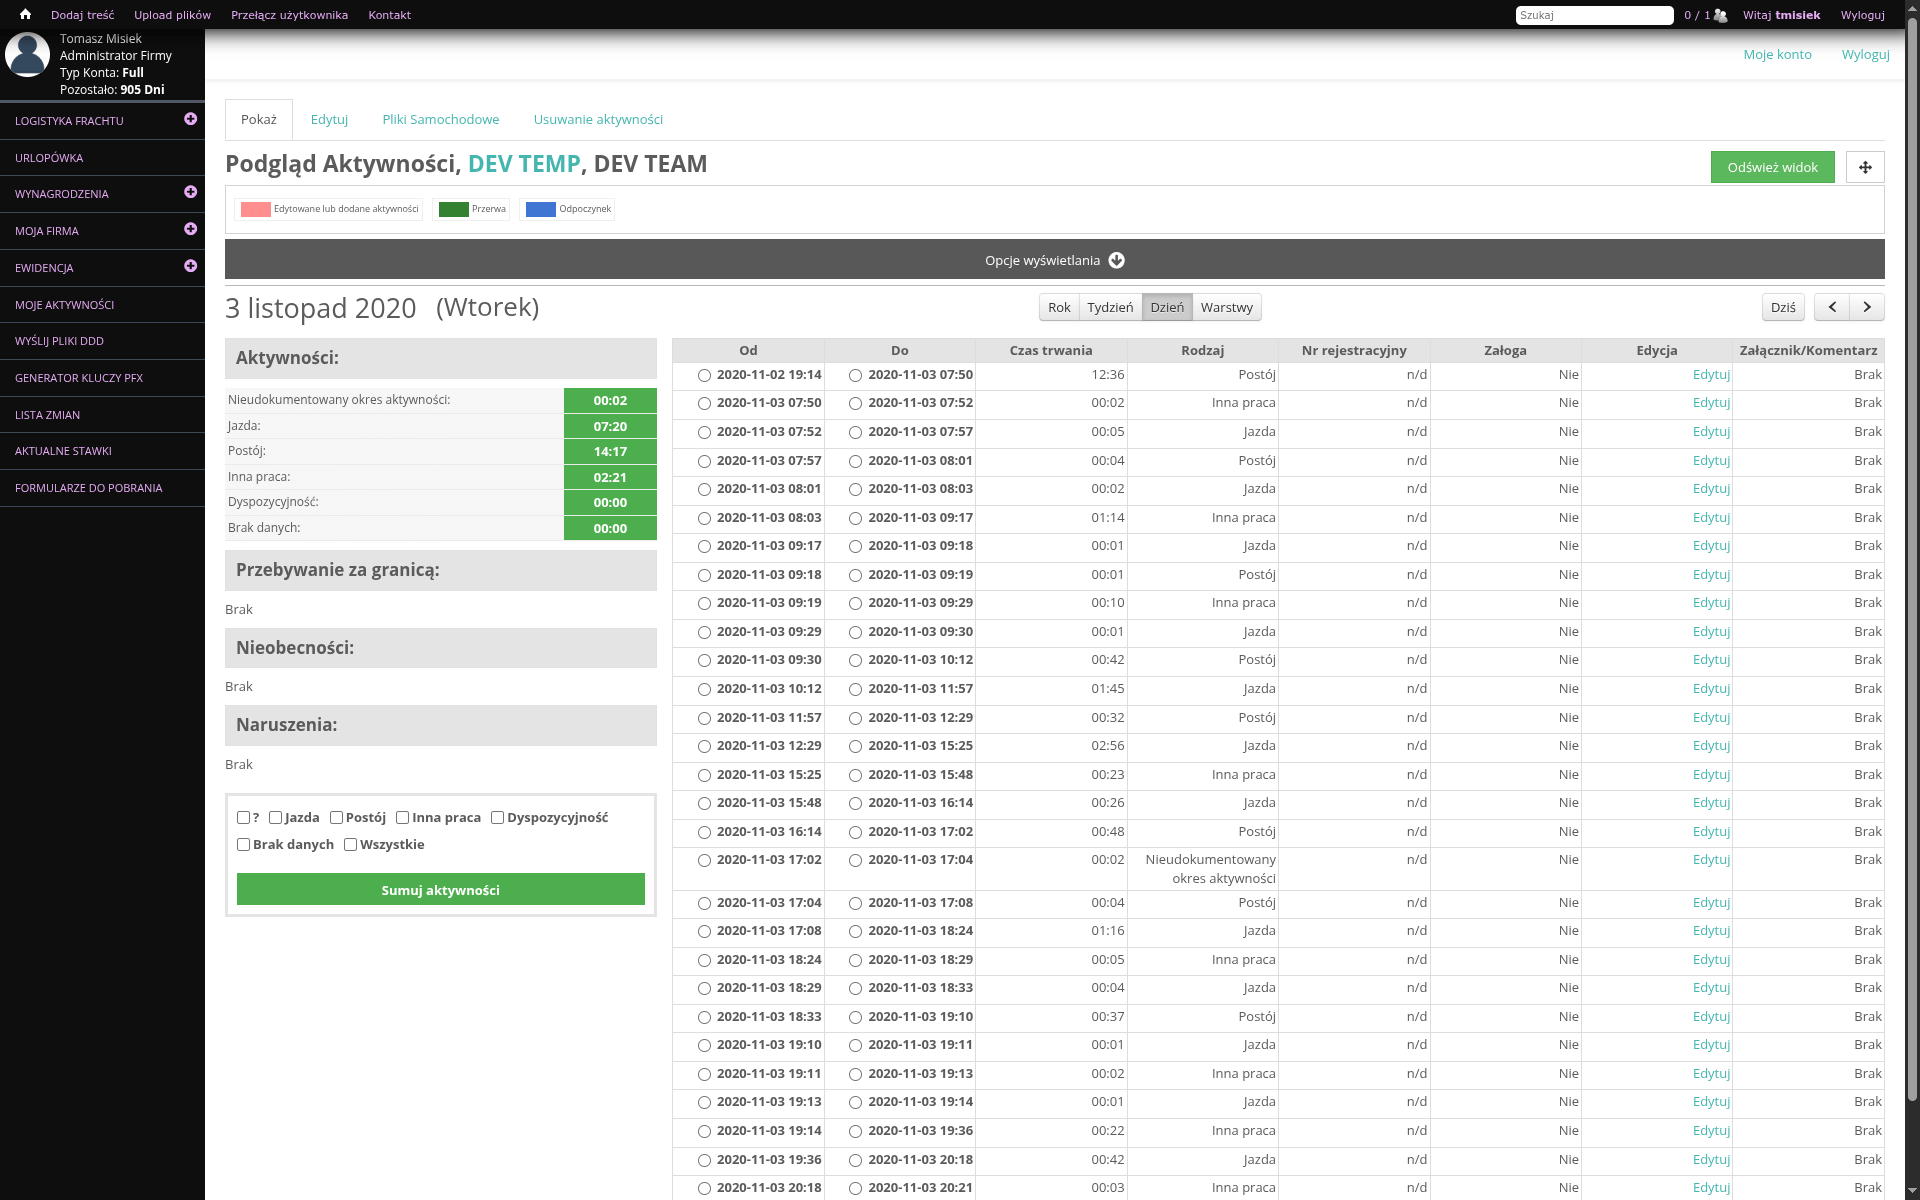Enable the Wszystkie checkbox
This screenshot has height=1200, width=1920.
(x=350, y=845)
